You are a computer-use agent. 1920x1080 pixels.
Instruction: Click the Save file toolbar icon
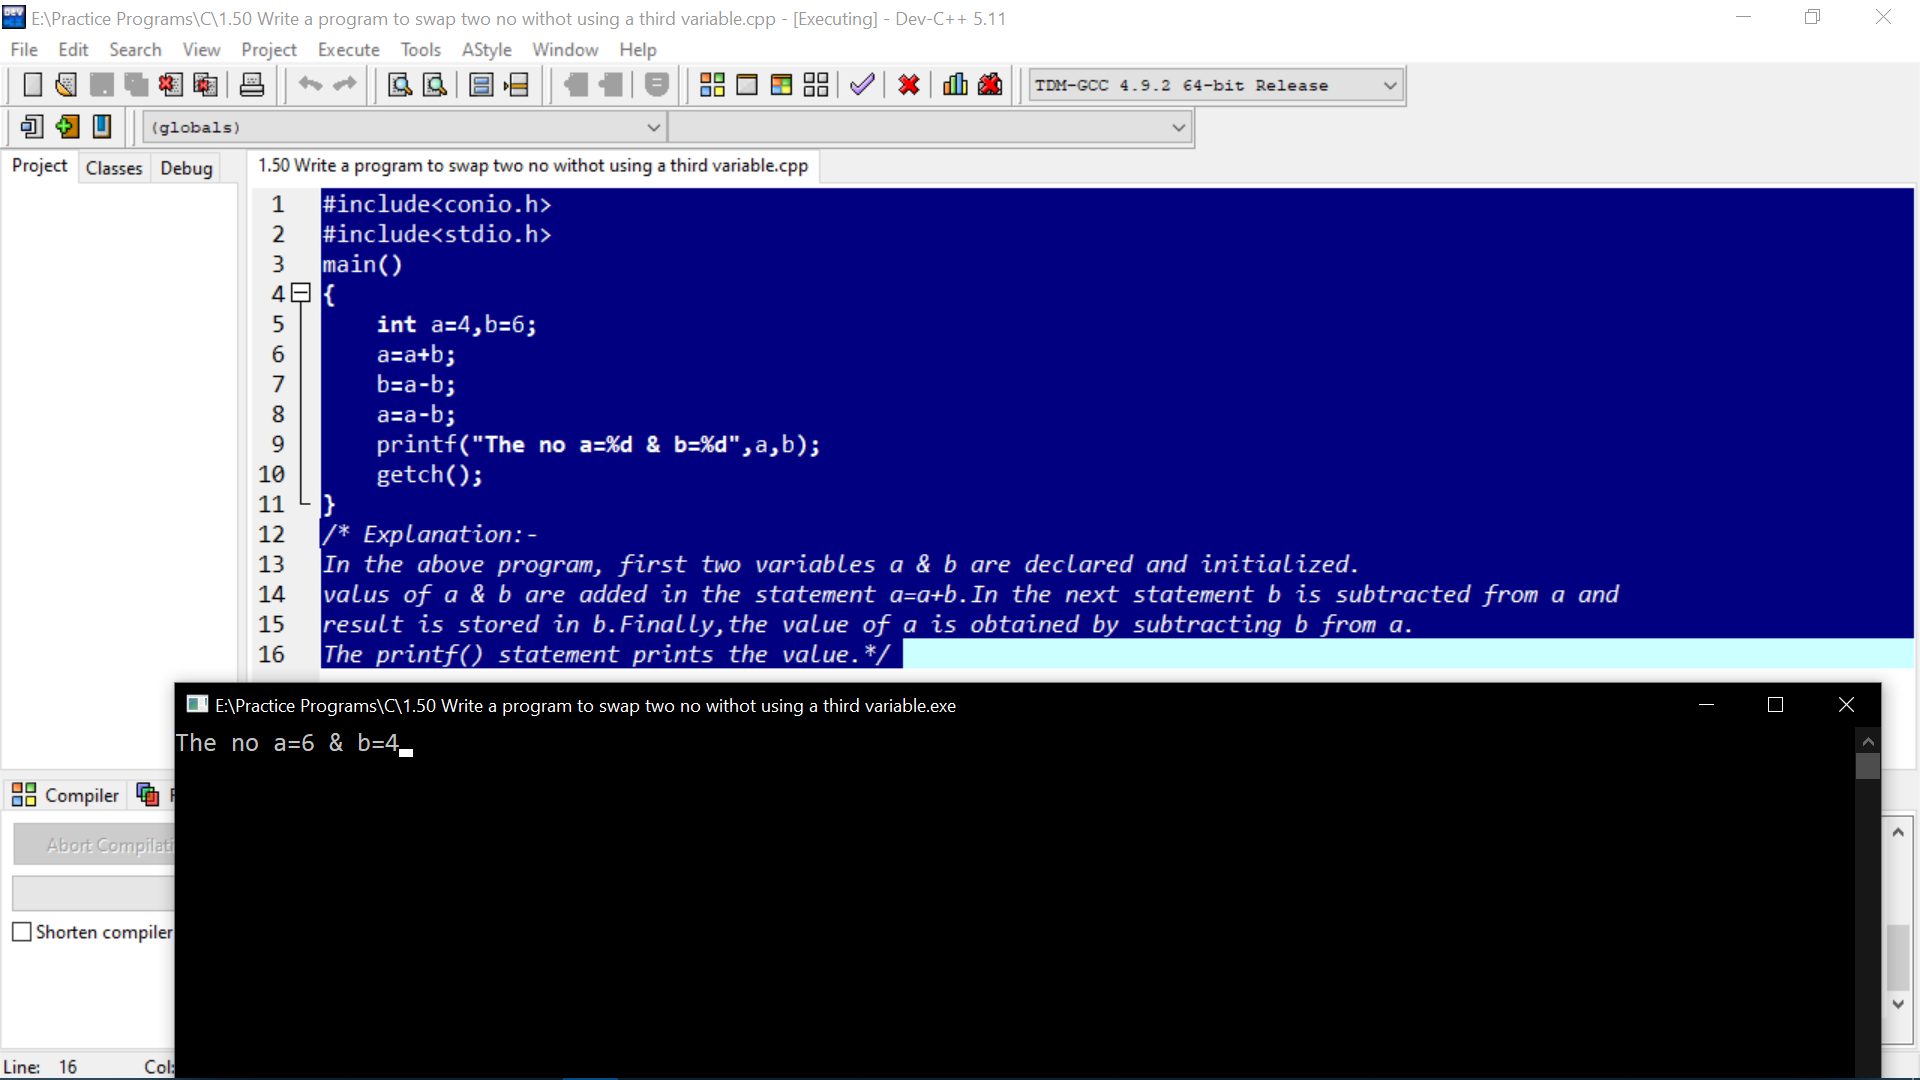(101, 85)
